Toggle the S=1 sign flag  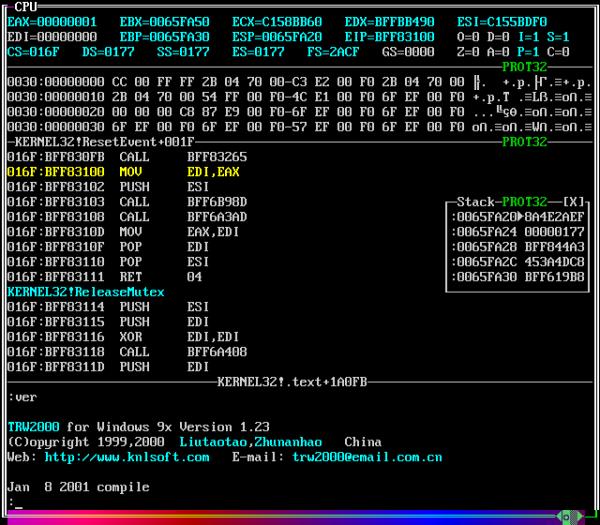pos(558,37)
